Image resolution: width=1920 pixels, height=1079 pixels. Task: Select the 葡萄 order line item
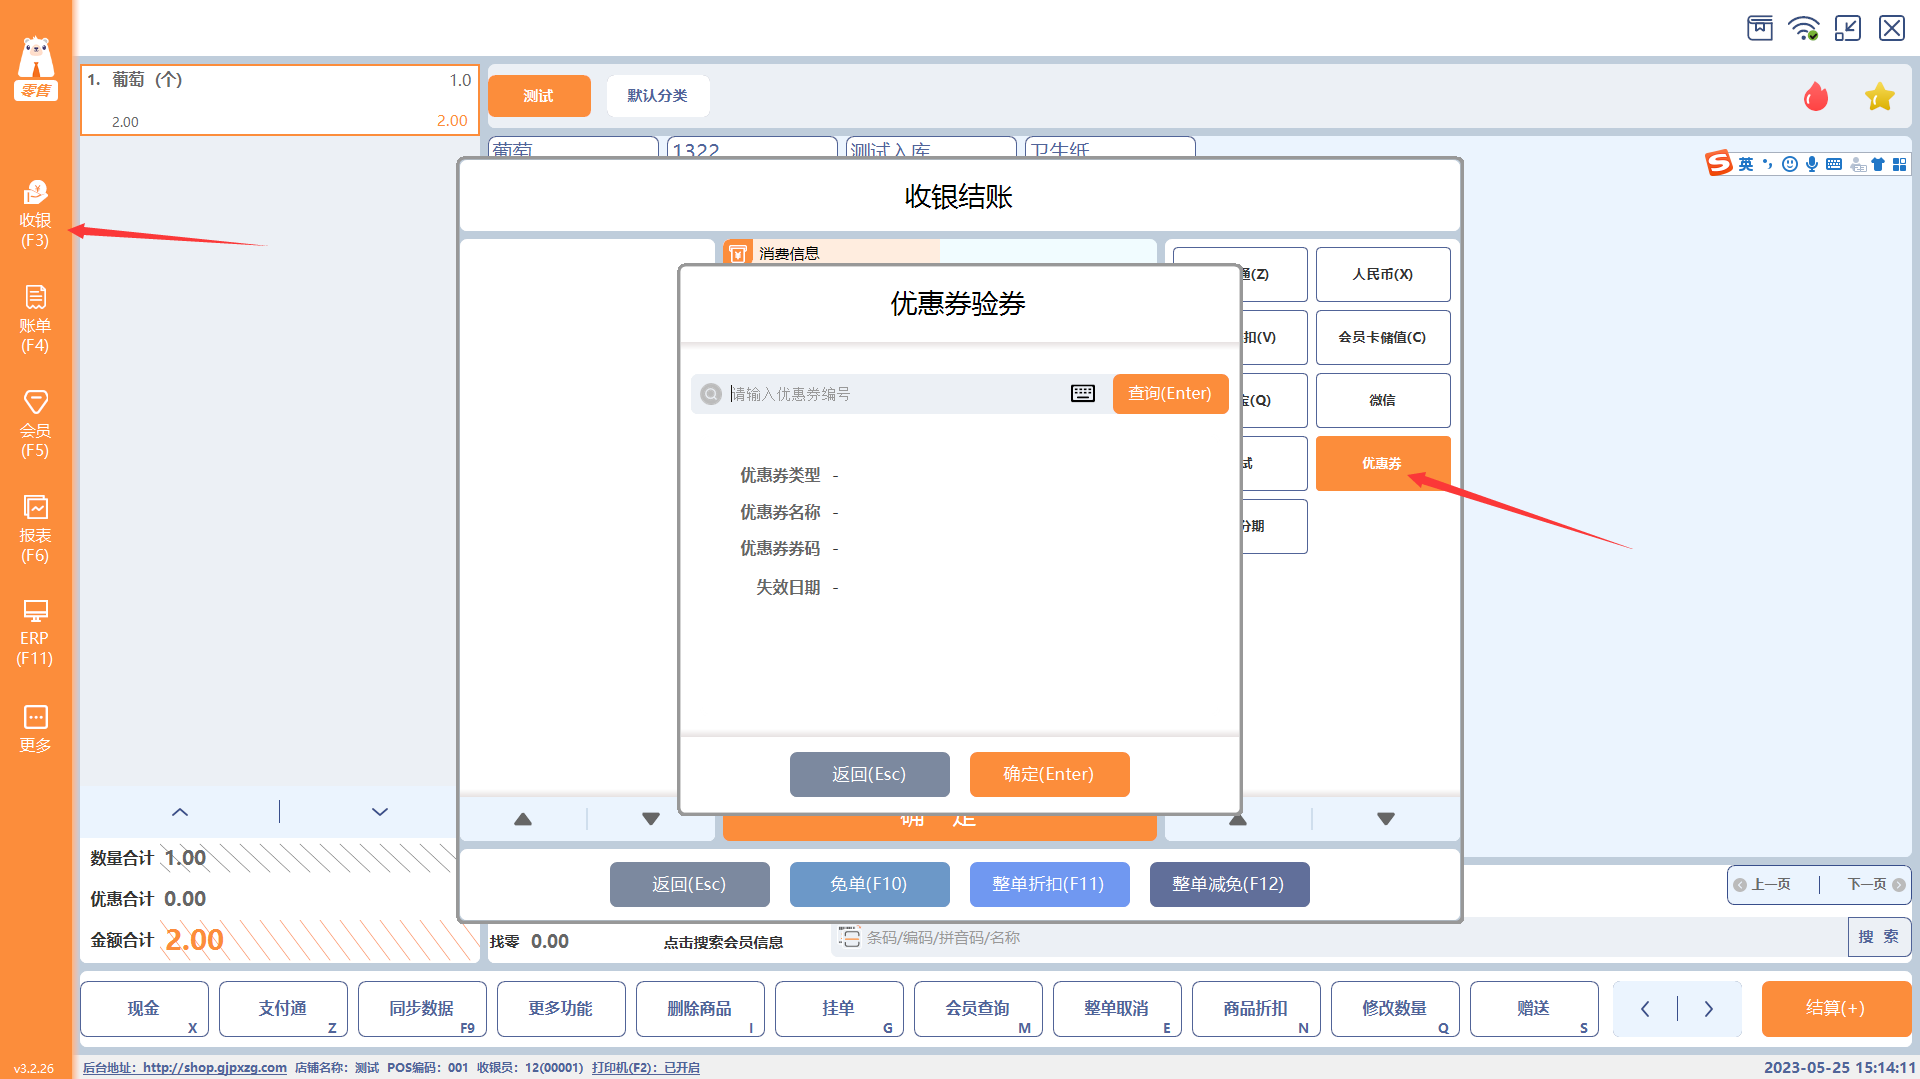[x=280, y=100]
